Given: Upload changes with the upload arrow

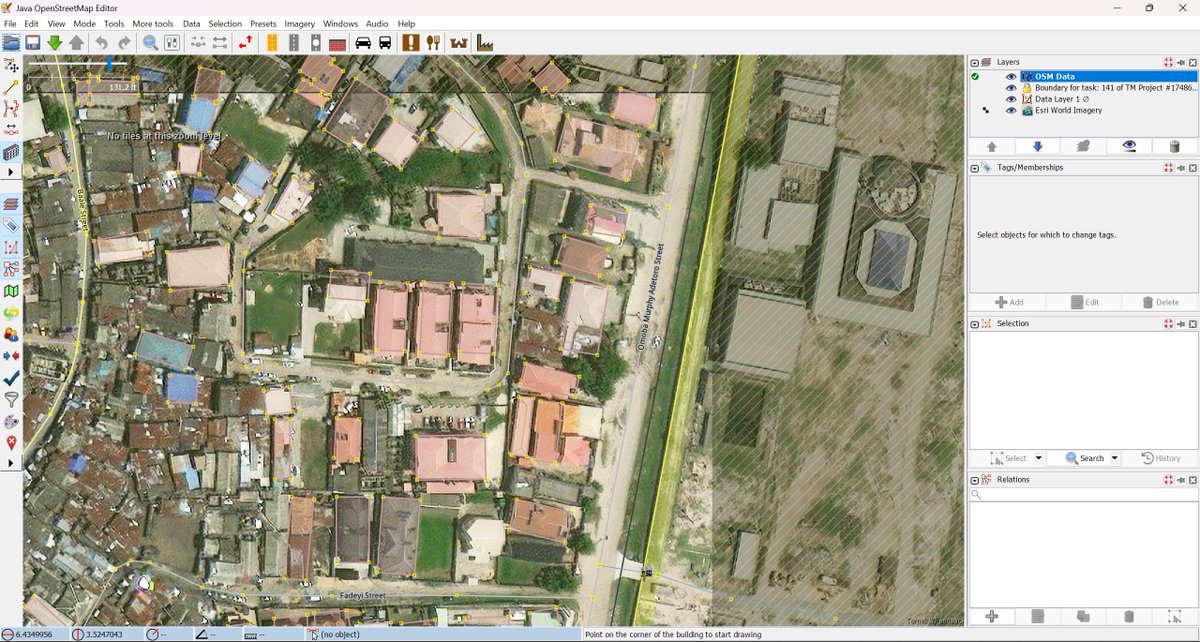Looking at the screenshot, I should tap(76, 42).
